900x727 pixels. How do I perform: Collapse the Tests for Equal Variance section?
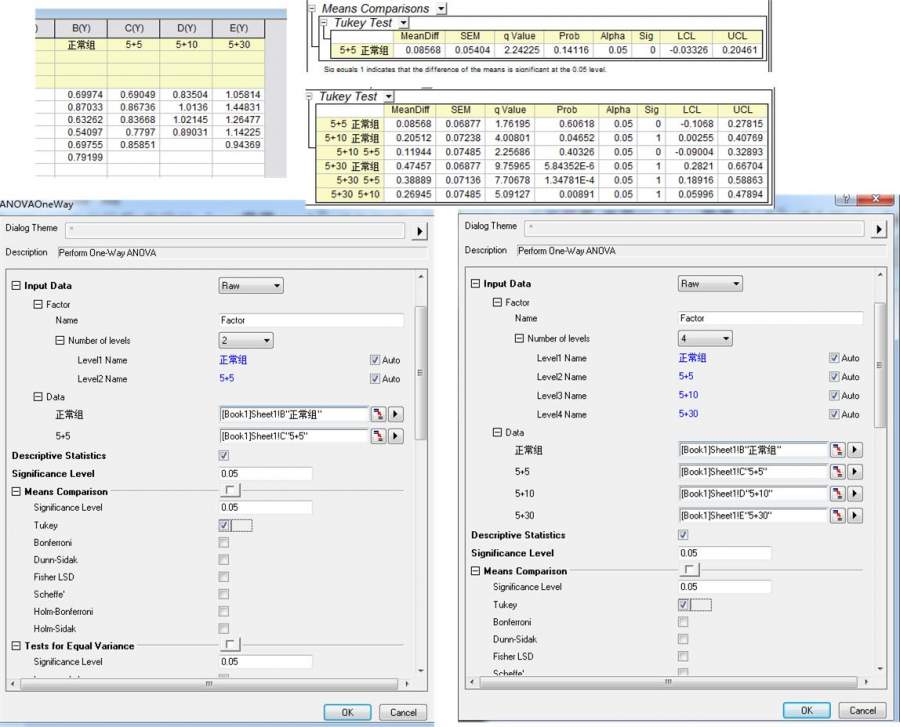(x=16, y=646)
